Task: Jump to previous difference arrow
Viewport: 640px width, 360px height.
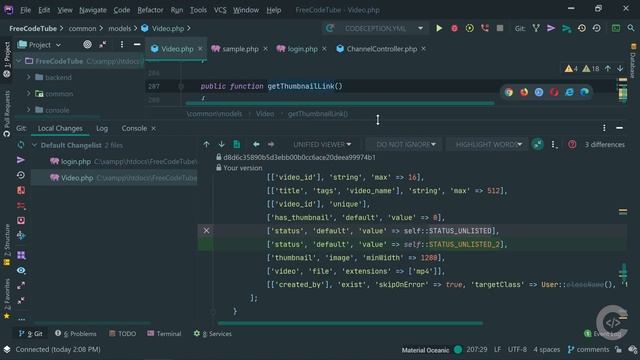Action: coord(207,144)
